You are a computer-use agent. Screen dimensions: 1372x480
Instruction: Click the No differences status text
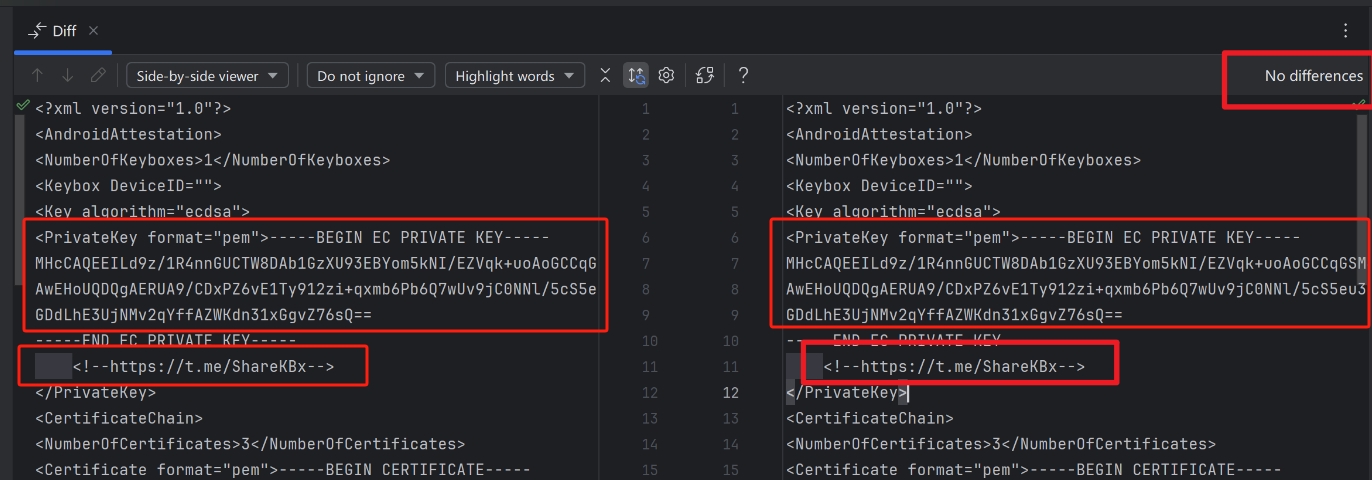coord(1313,76)
